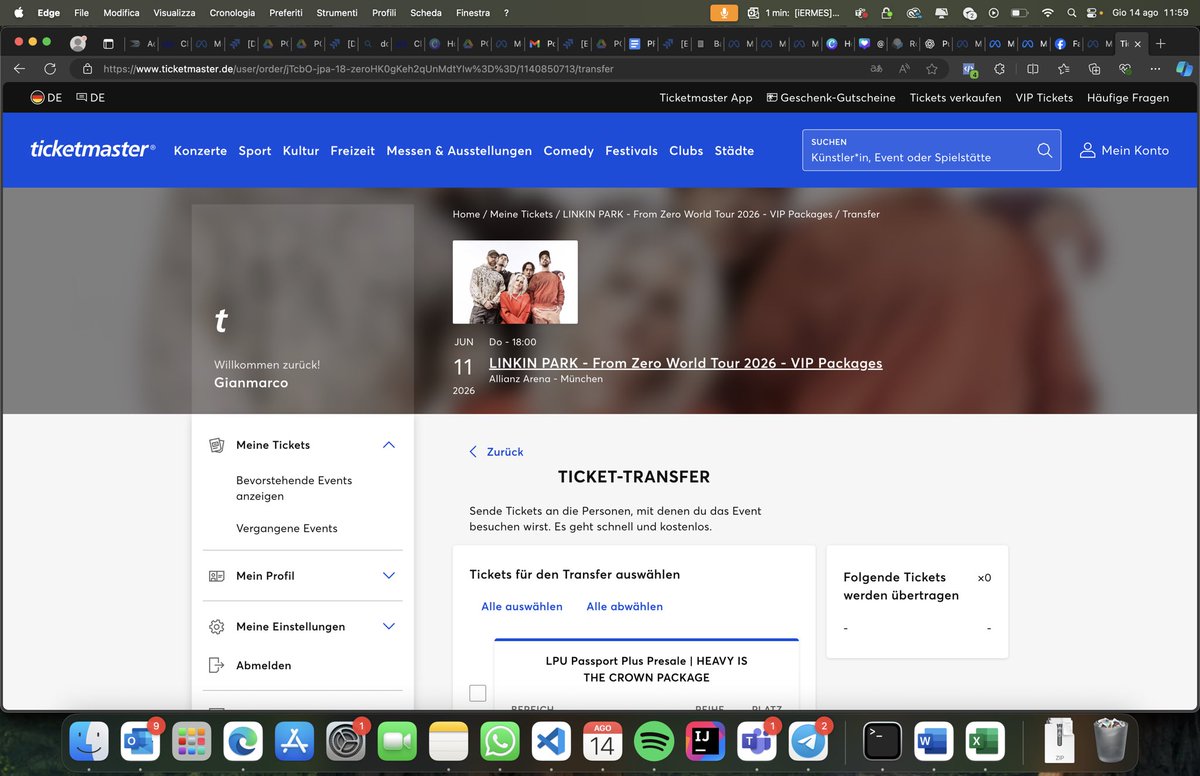Launch IntelliJ IDEA from the Dock
Viewport: 1200px width, 776px height.
click(706, 741)
